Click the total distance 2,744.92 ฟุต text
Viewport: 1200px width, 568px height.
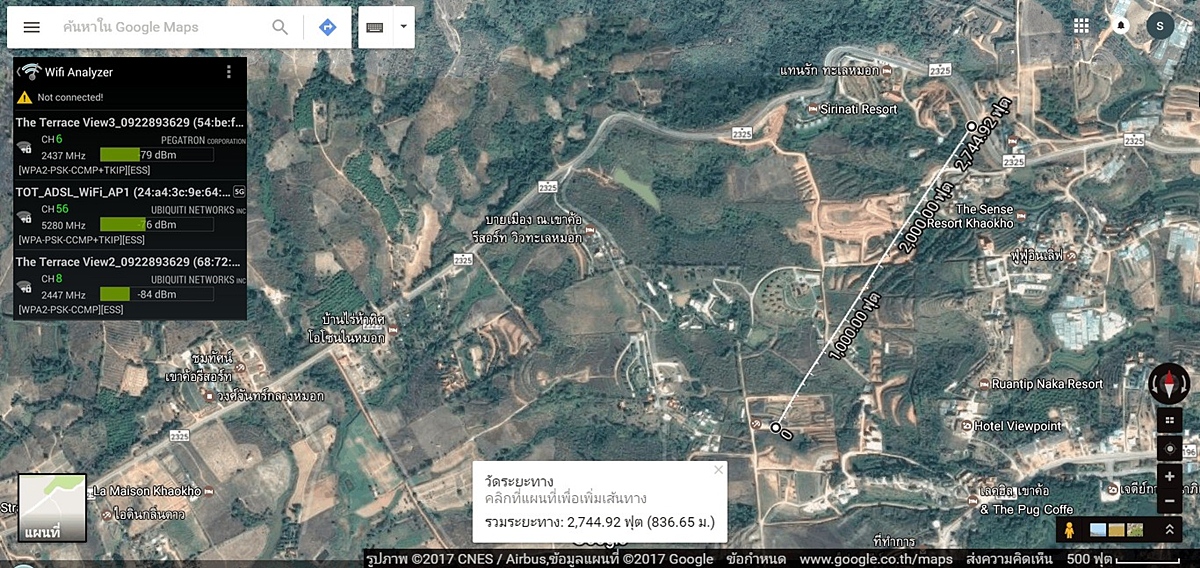pos(598,521)
